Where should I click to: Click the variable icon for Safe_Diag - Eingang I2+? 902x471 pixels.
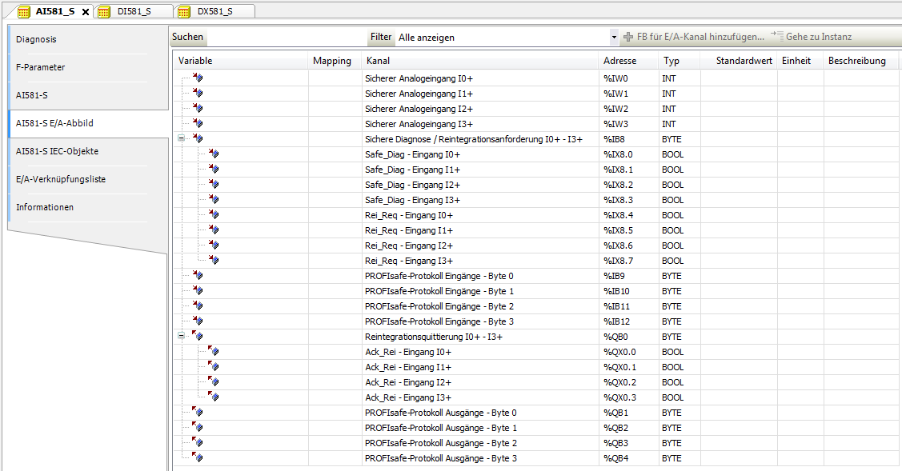213,184
